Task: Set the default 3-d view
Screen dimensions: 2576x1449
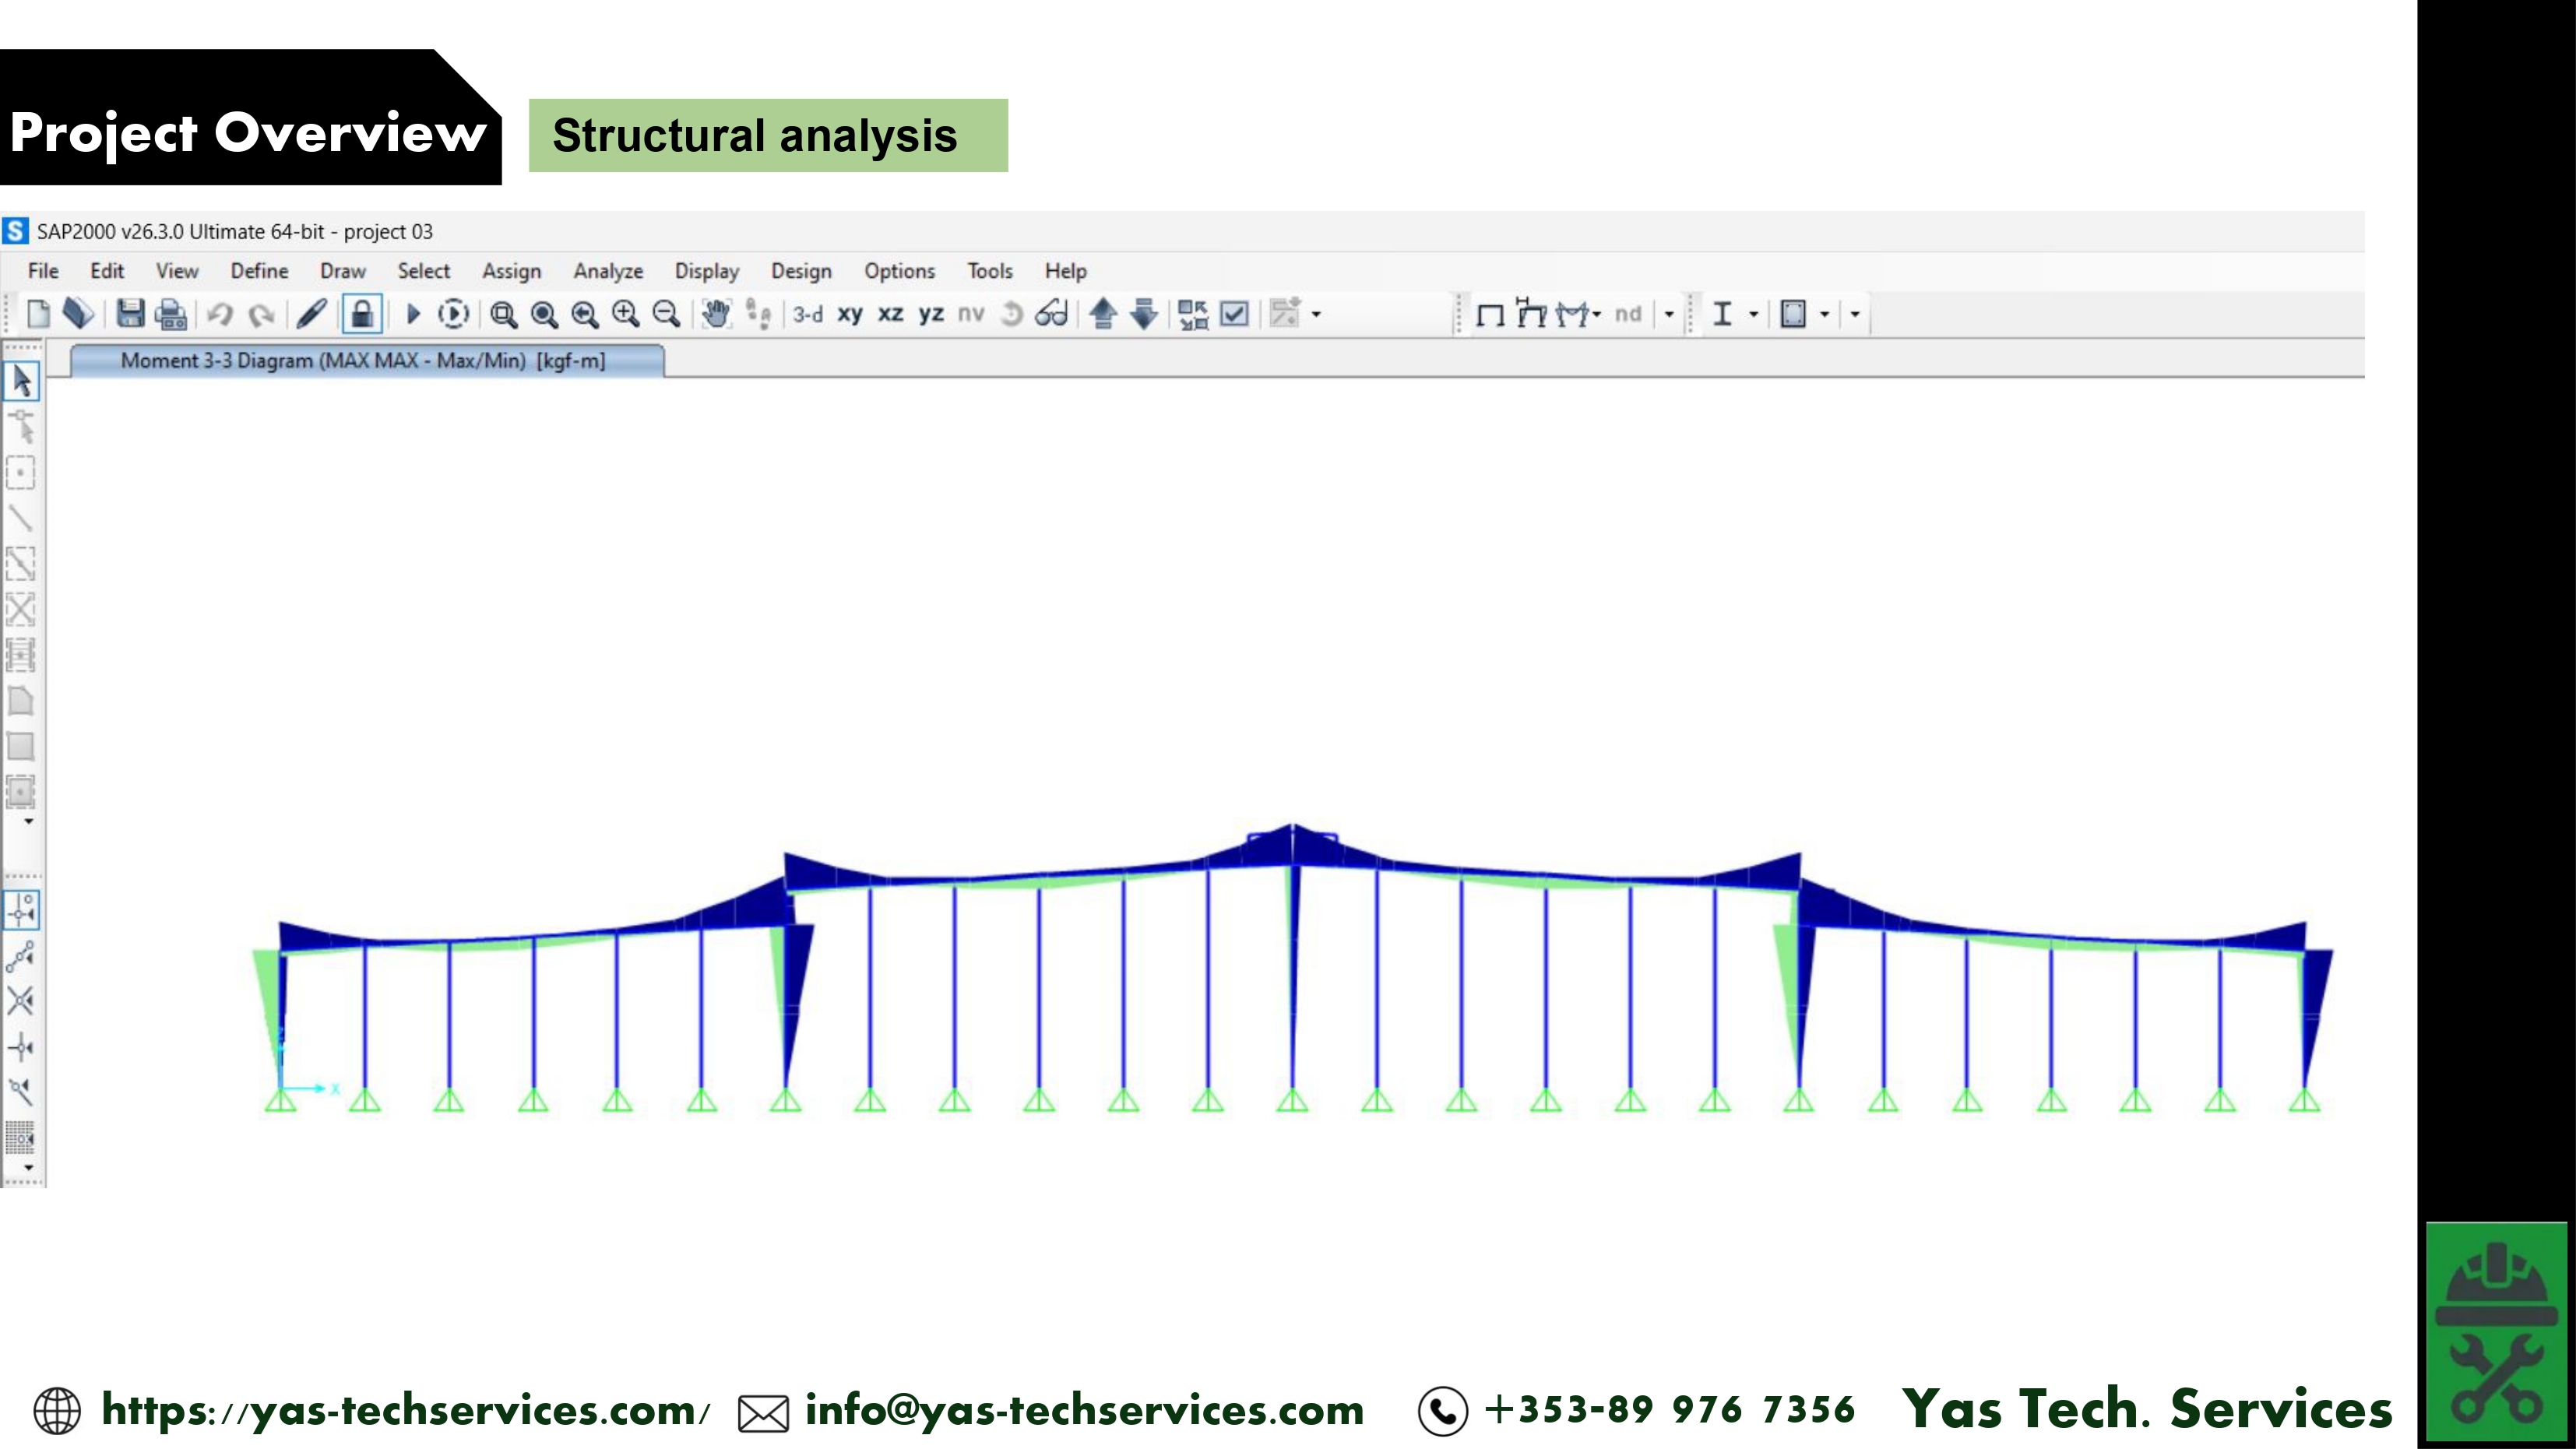Action: pyautogui.click(x=807, y=314)
